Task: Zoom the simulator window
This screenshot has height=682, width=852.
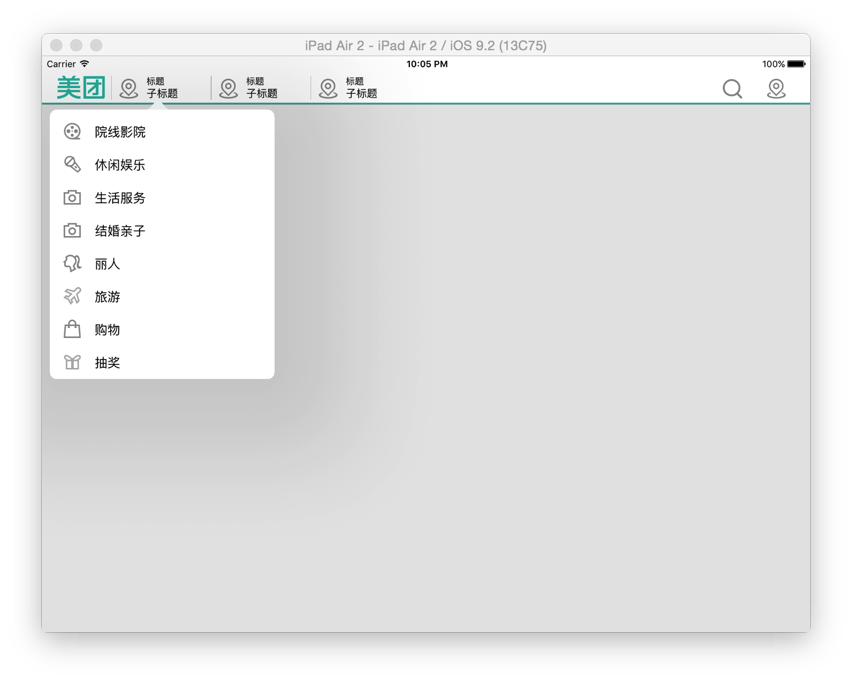Action: 96,45
